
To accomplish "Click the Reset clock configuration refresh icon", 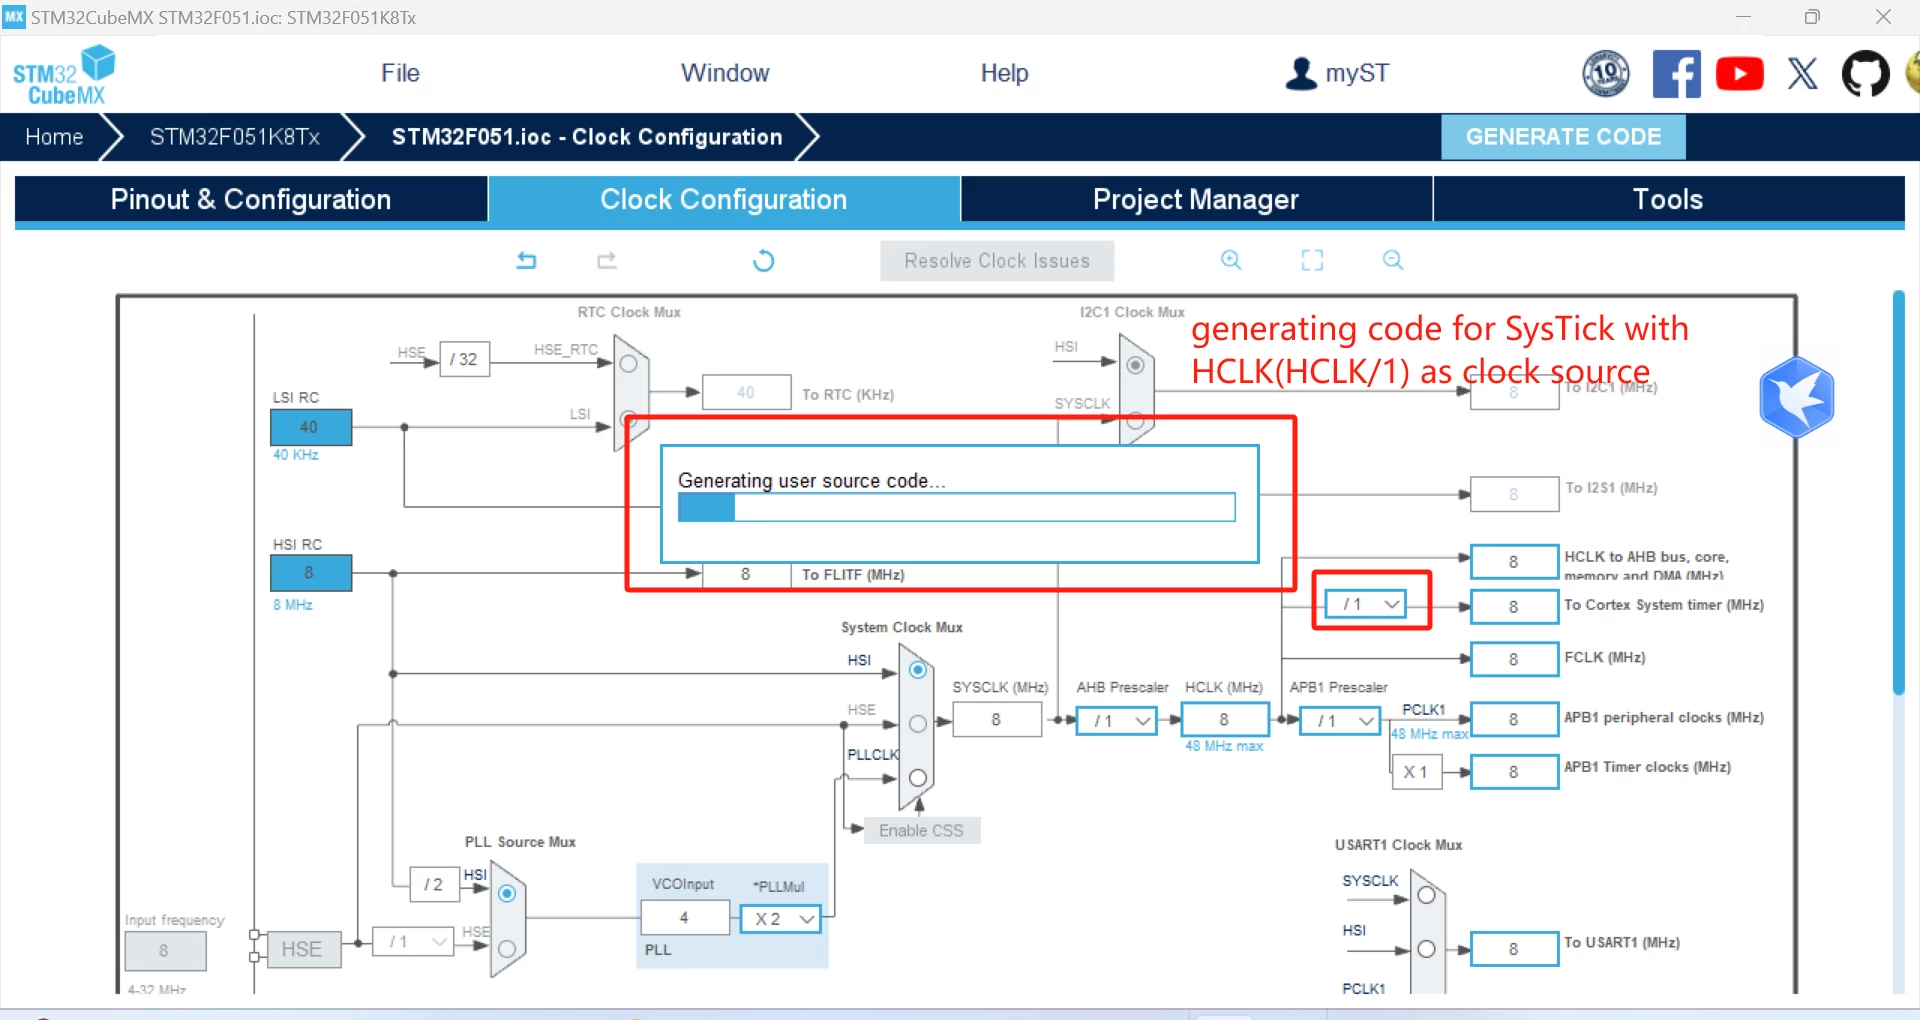I will [x=763, y=261].
